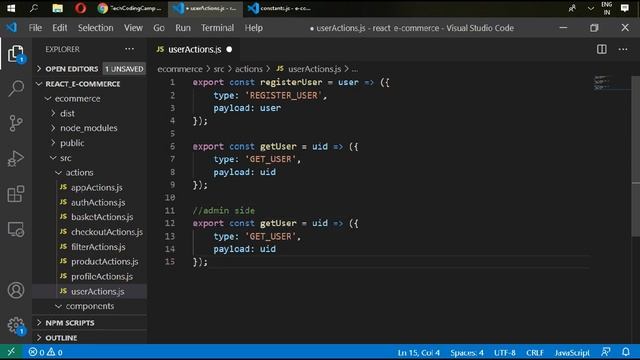640x360 pixels.
Task: Click the actions breadcrumb segment
Action: (249, 69)
